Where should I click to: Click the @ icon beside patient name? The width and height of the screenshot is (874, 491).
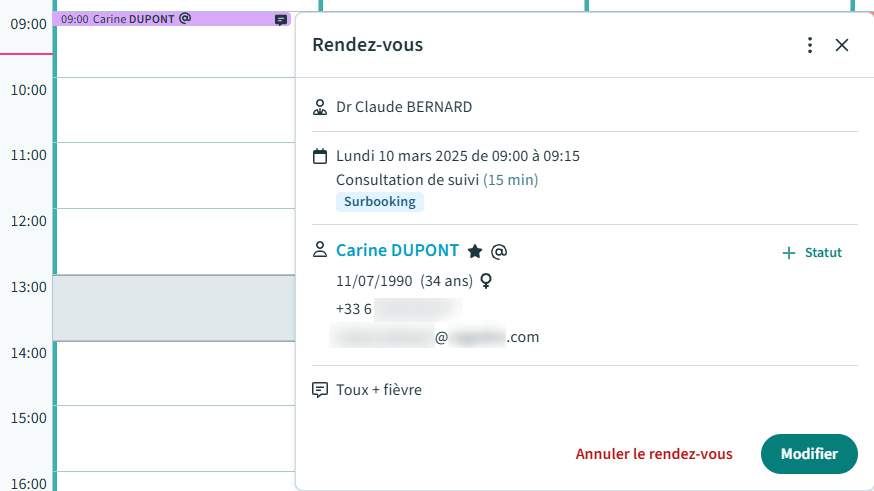[499, 252]
